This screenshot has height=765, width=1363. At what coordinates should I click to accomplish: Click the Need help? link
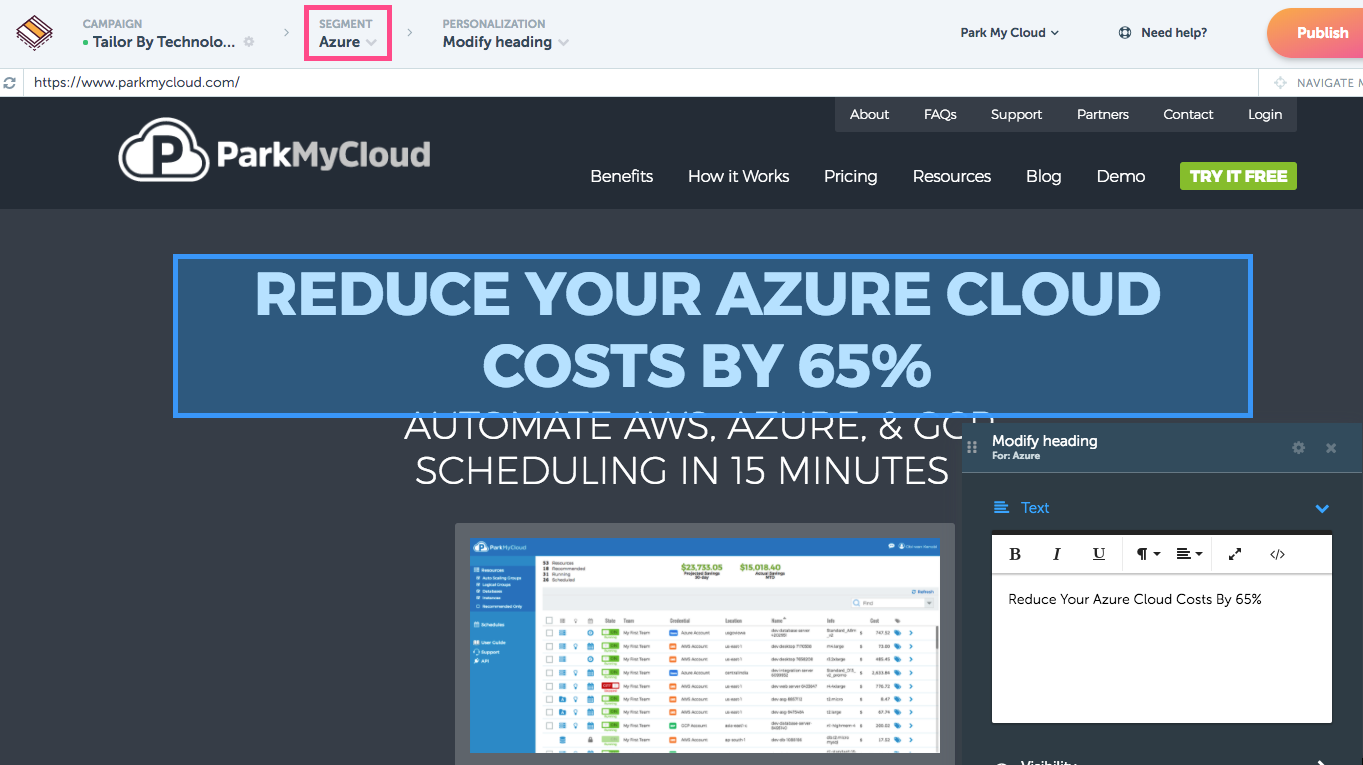tap(1173, 33)
